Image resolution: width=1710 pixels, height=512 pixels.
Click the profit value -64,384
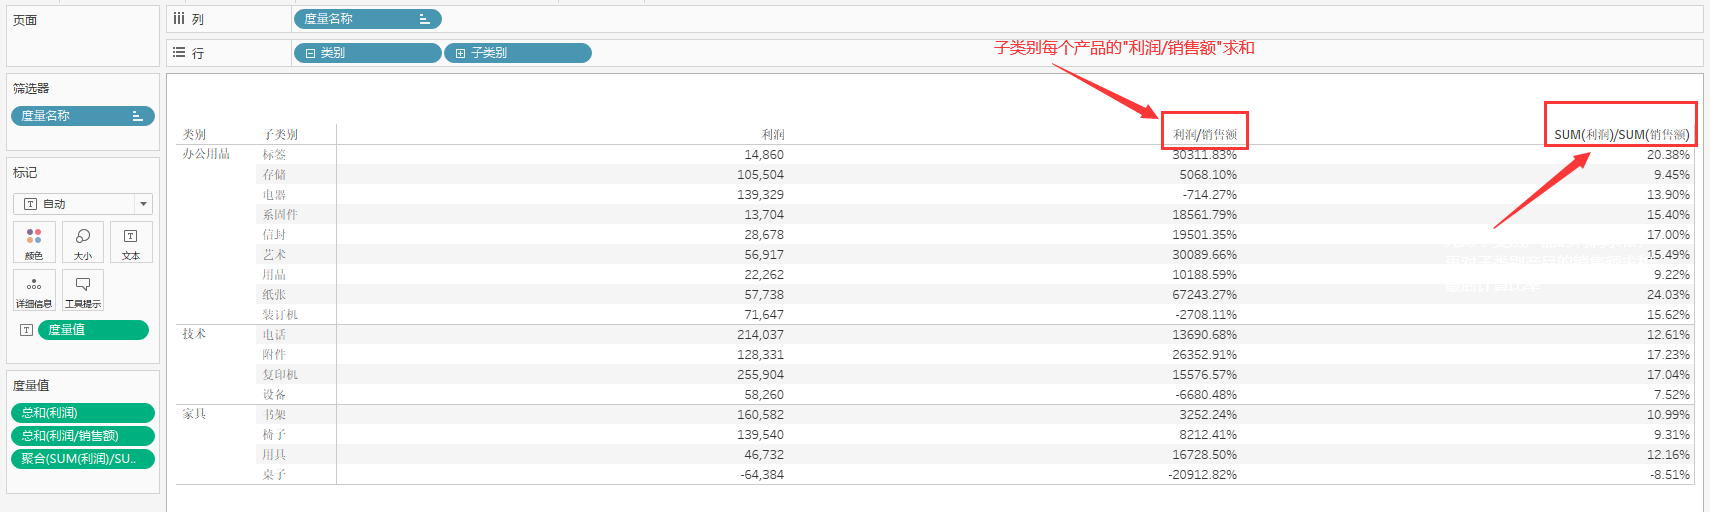coord(762,475)
